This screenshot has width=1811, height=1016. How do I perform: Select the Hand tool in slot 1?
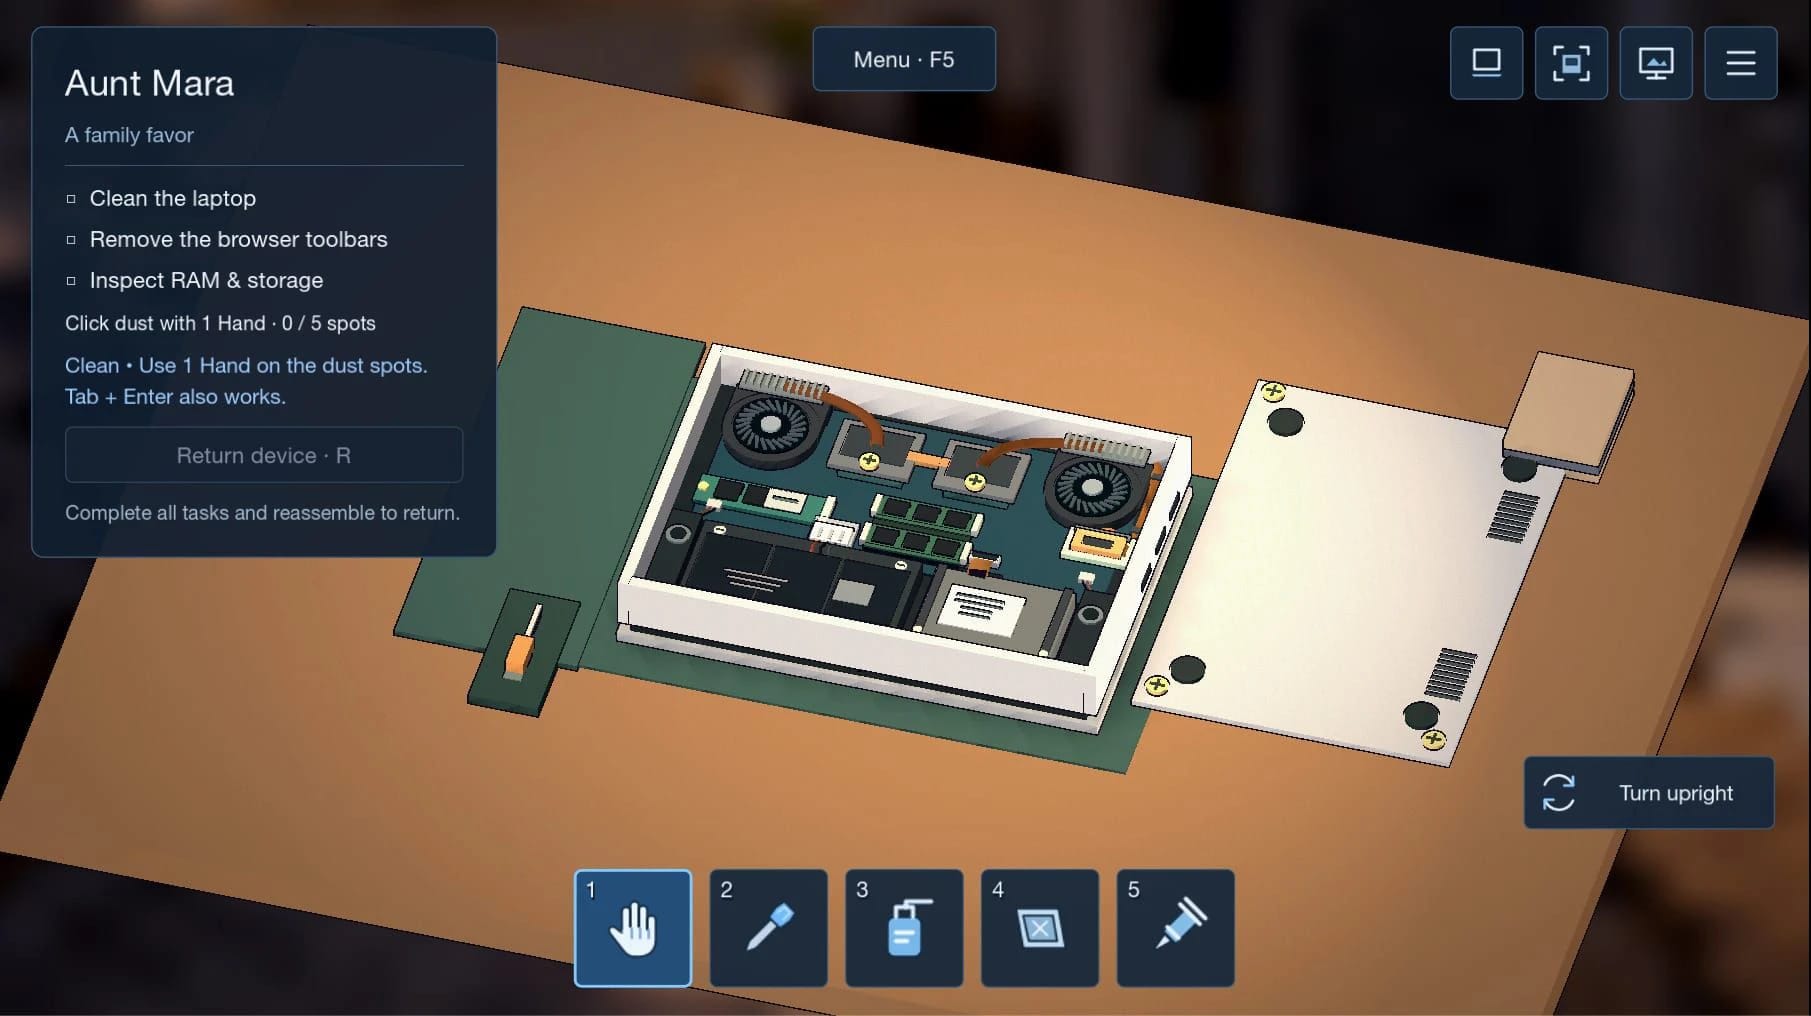633,928
